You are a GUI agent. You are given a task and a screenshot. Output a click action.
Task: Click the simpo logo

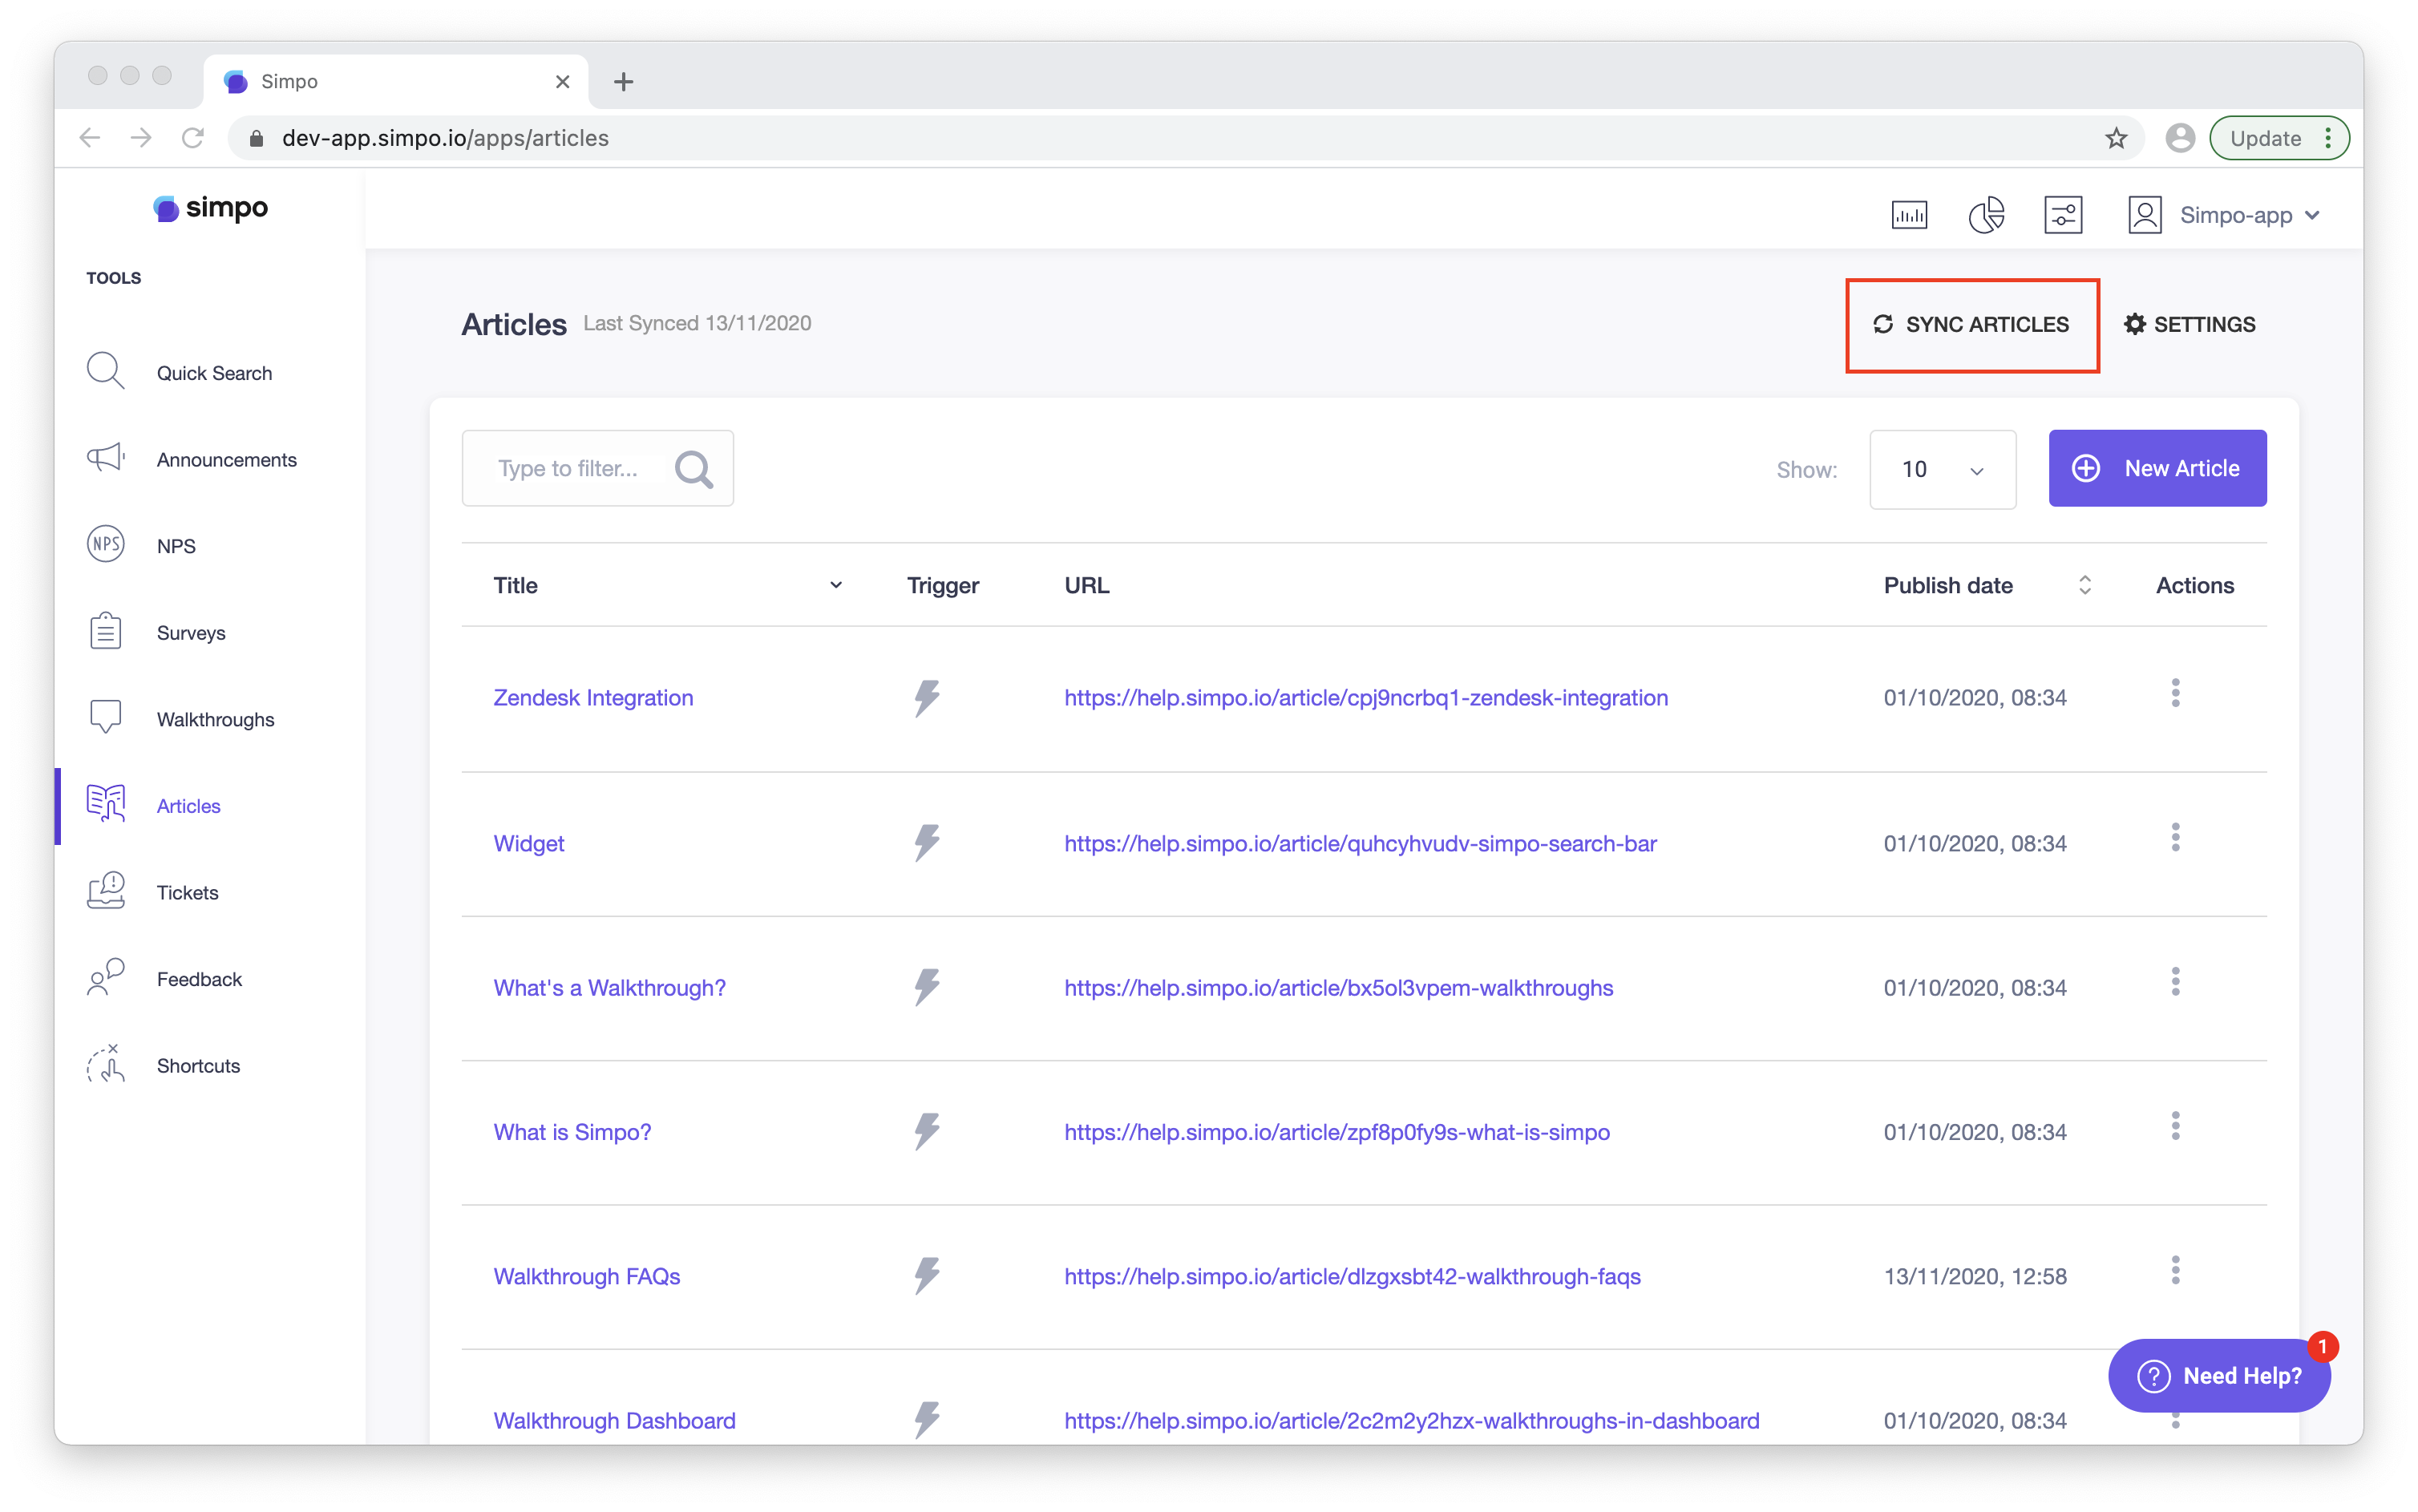click(210, 207)
